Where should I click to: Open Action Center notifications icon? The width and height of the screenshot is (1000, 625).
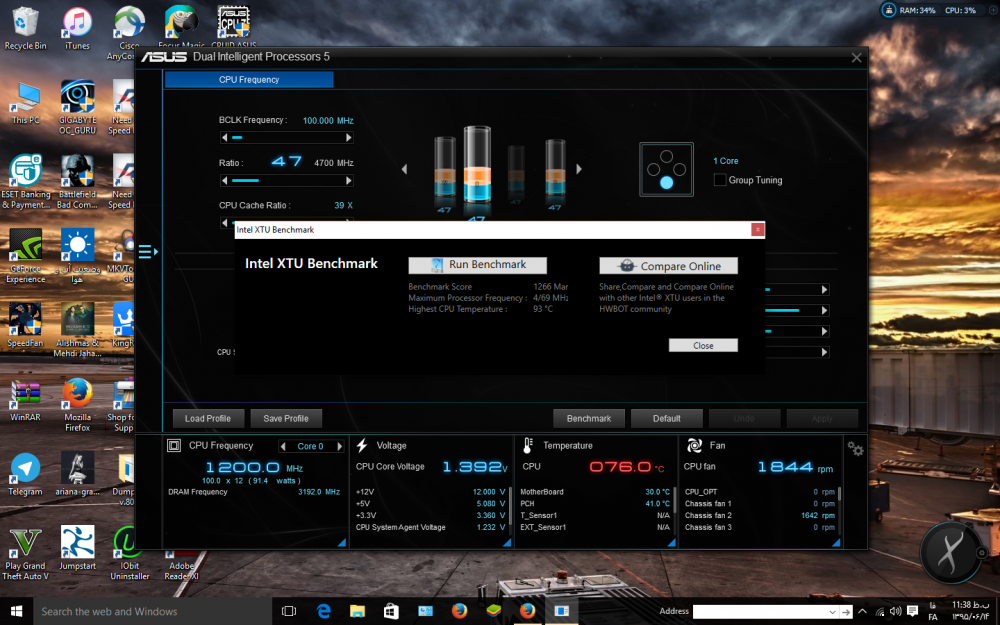912,611
